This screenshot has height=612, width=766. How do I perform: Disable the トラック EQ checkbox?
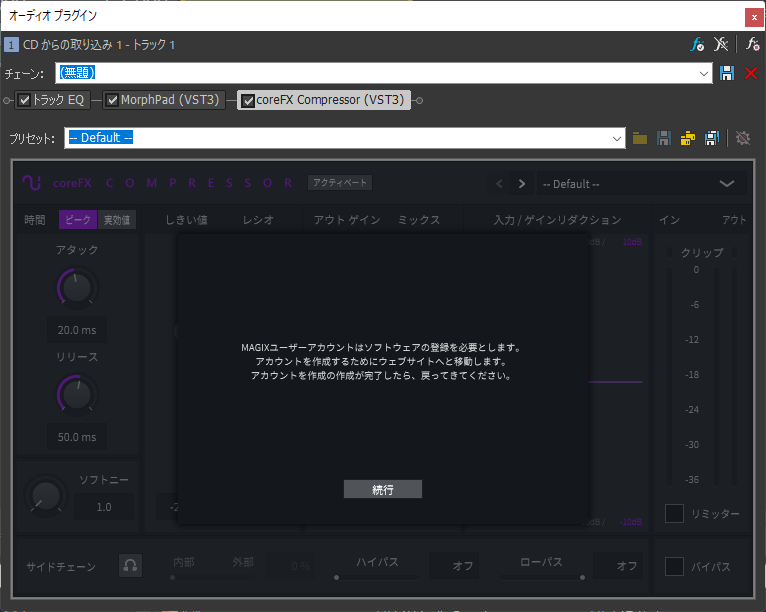25,100
